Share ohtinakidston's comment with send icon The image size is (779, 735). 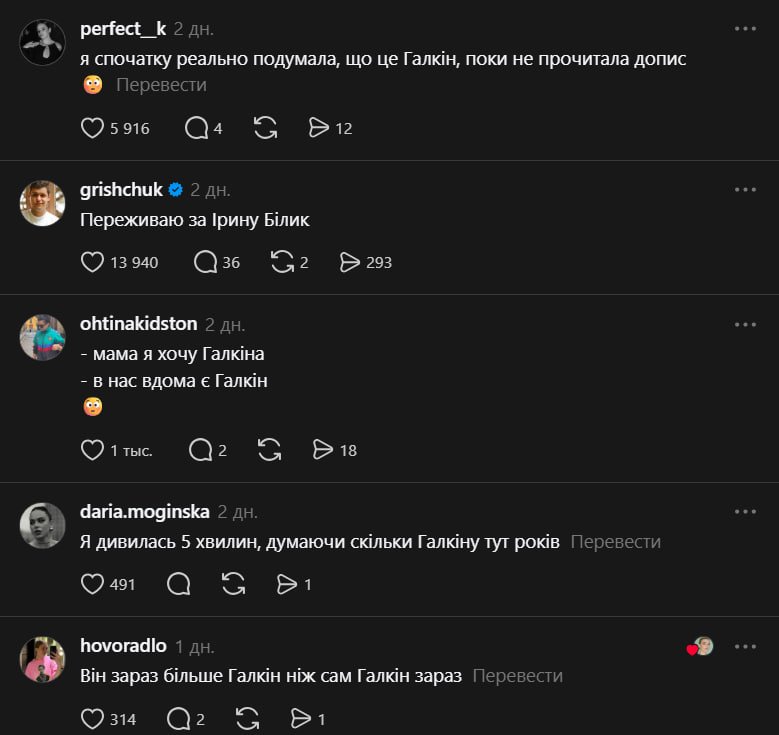coord(321,450)
